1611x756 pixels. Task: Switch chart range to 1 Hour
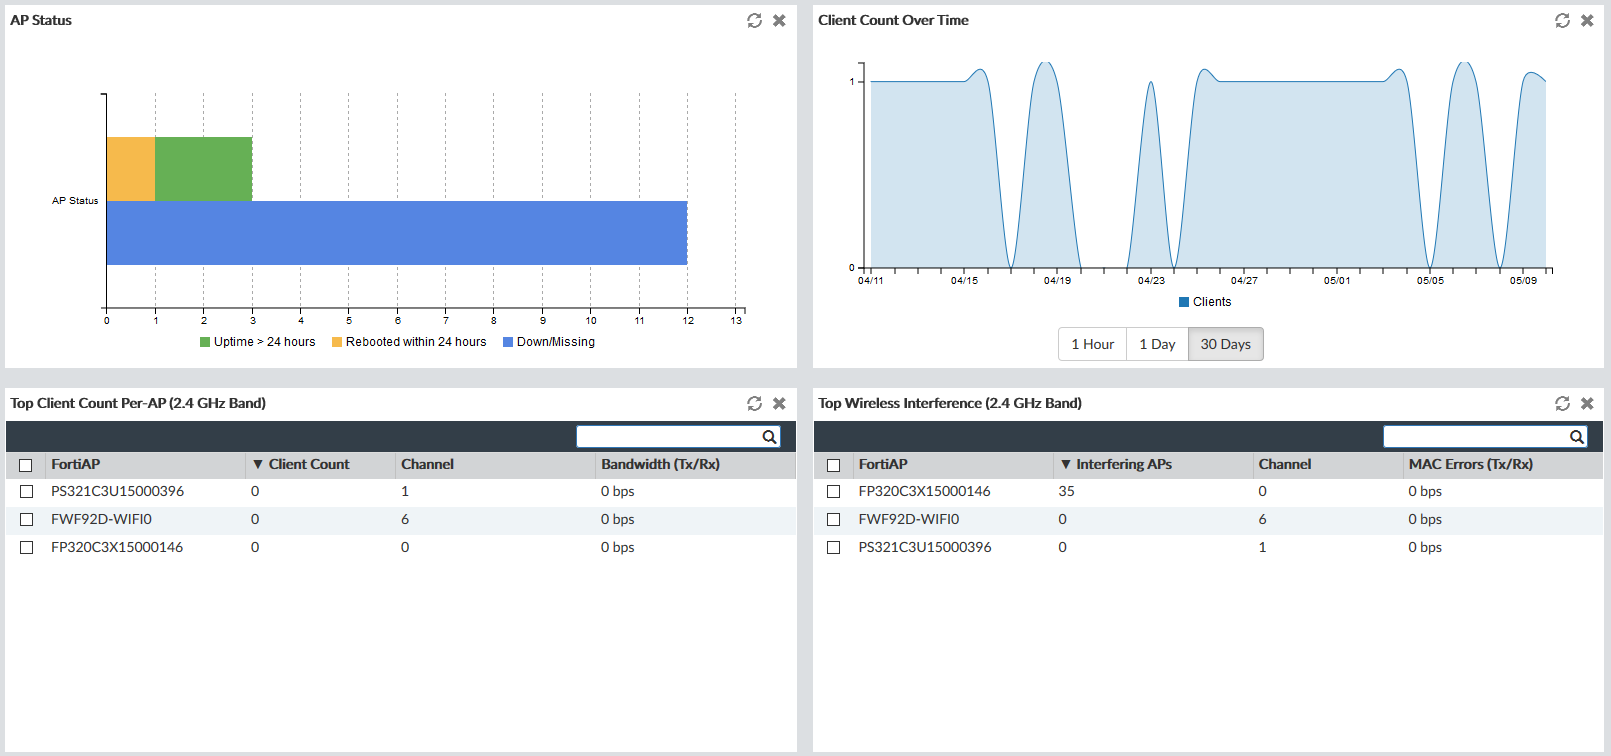pos(1092,344)
